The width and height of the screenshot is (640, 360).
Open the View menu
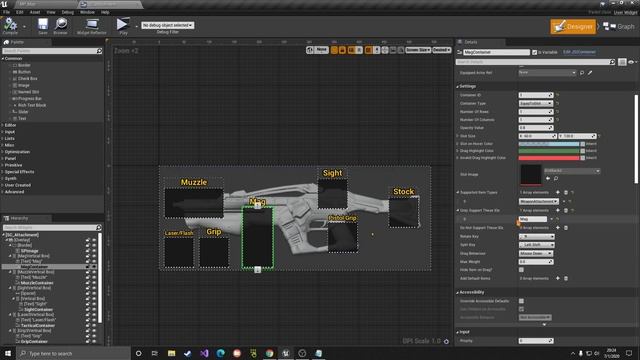[x=51, y=12]
